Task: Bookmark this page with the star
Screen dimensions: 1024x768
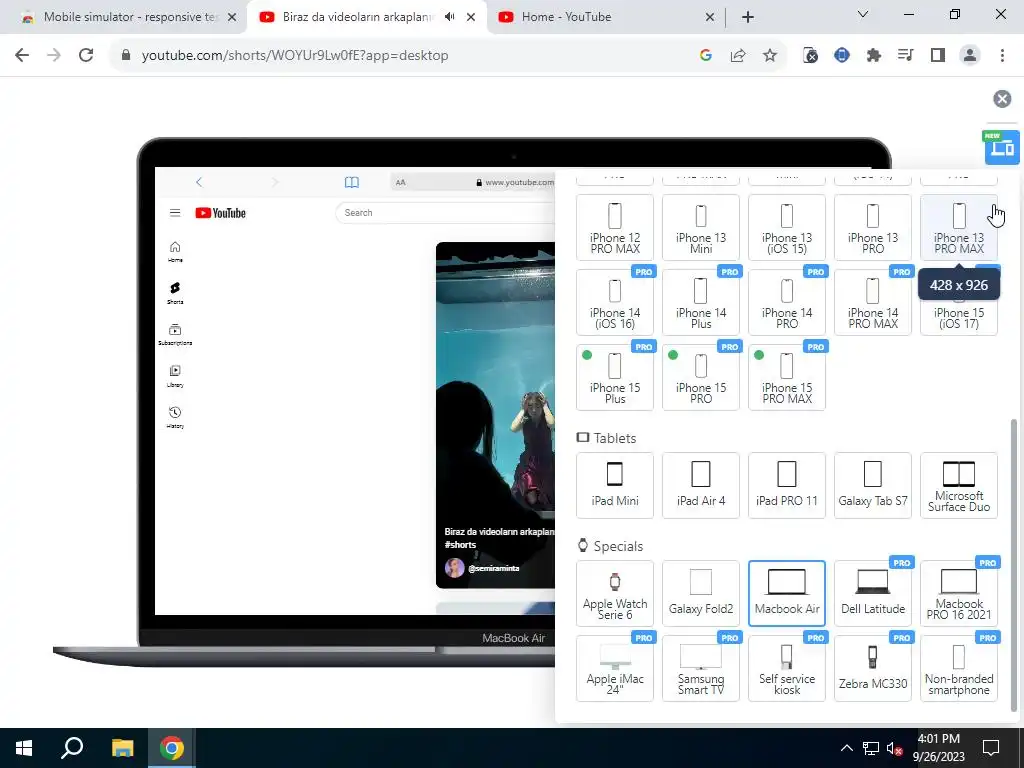Action: [x=770, y=56]
